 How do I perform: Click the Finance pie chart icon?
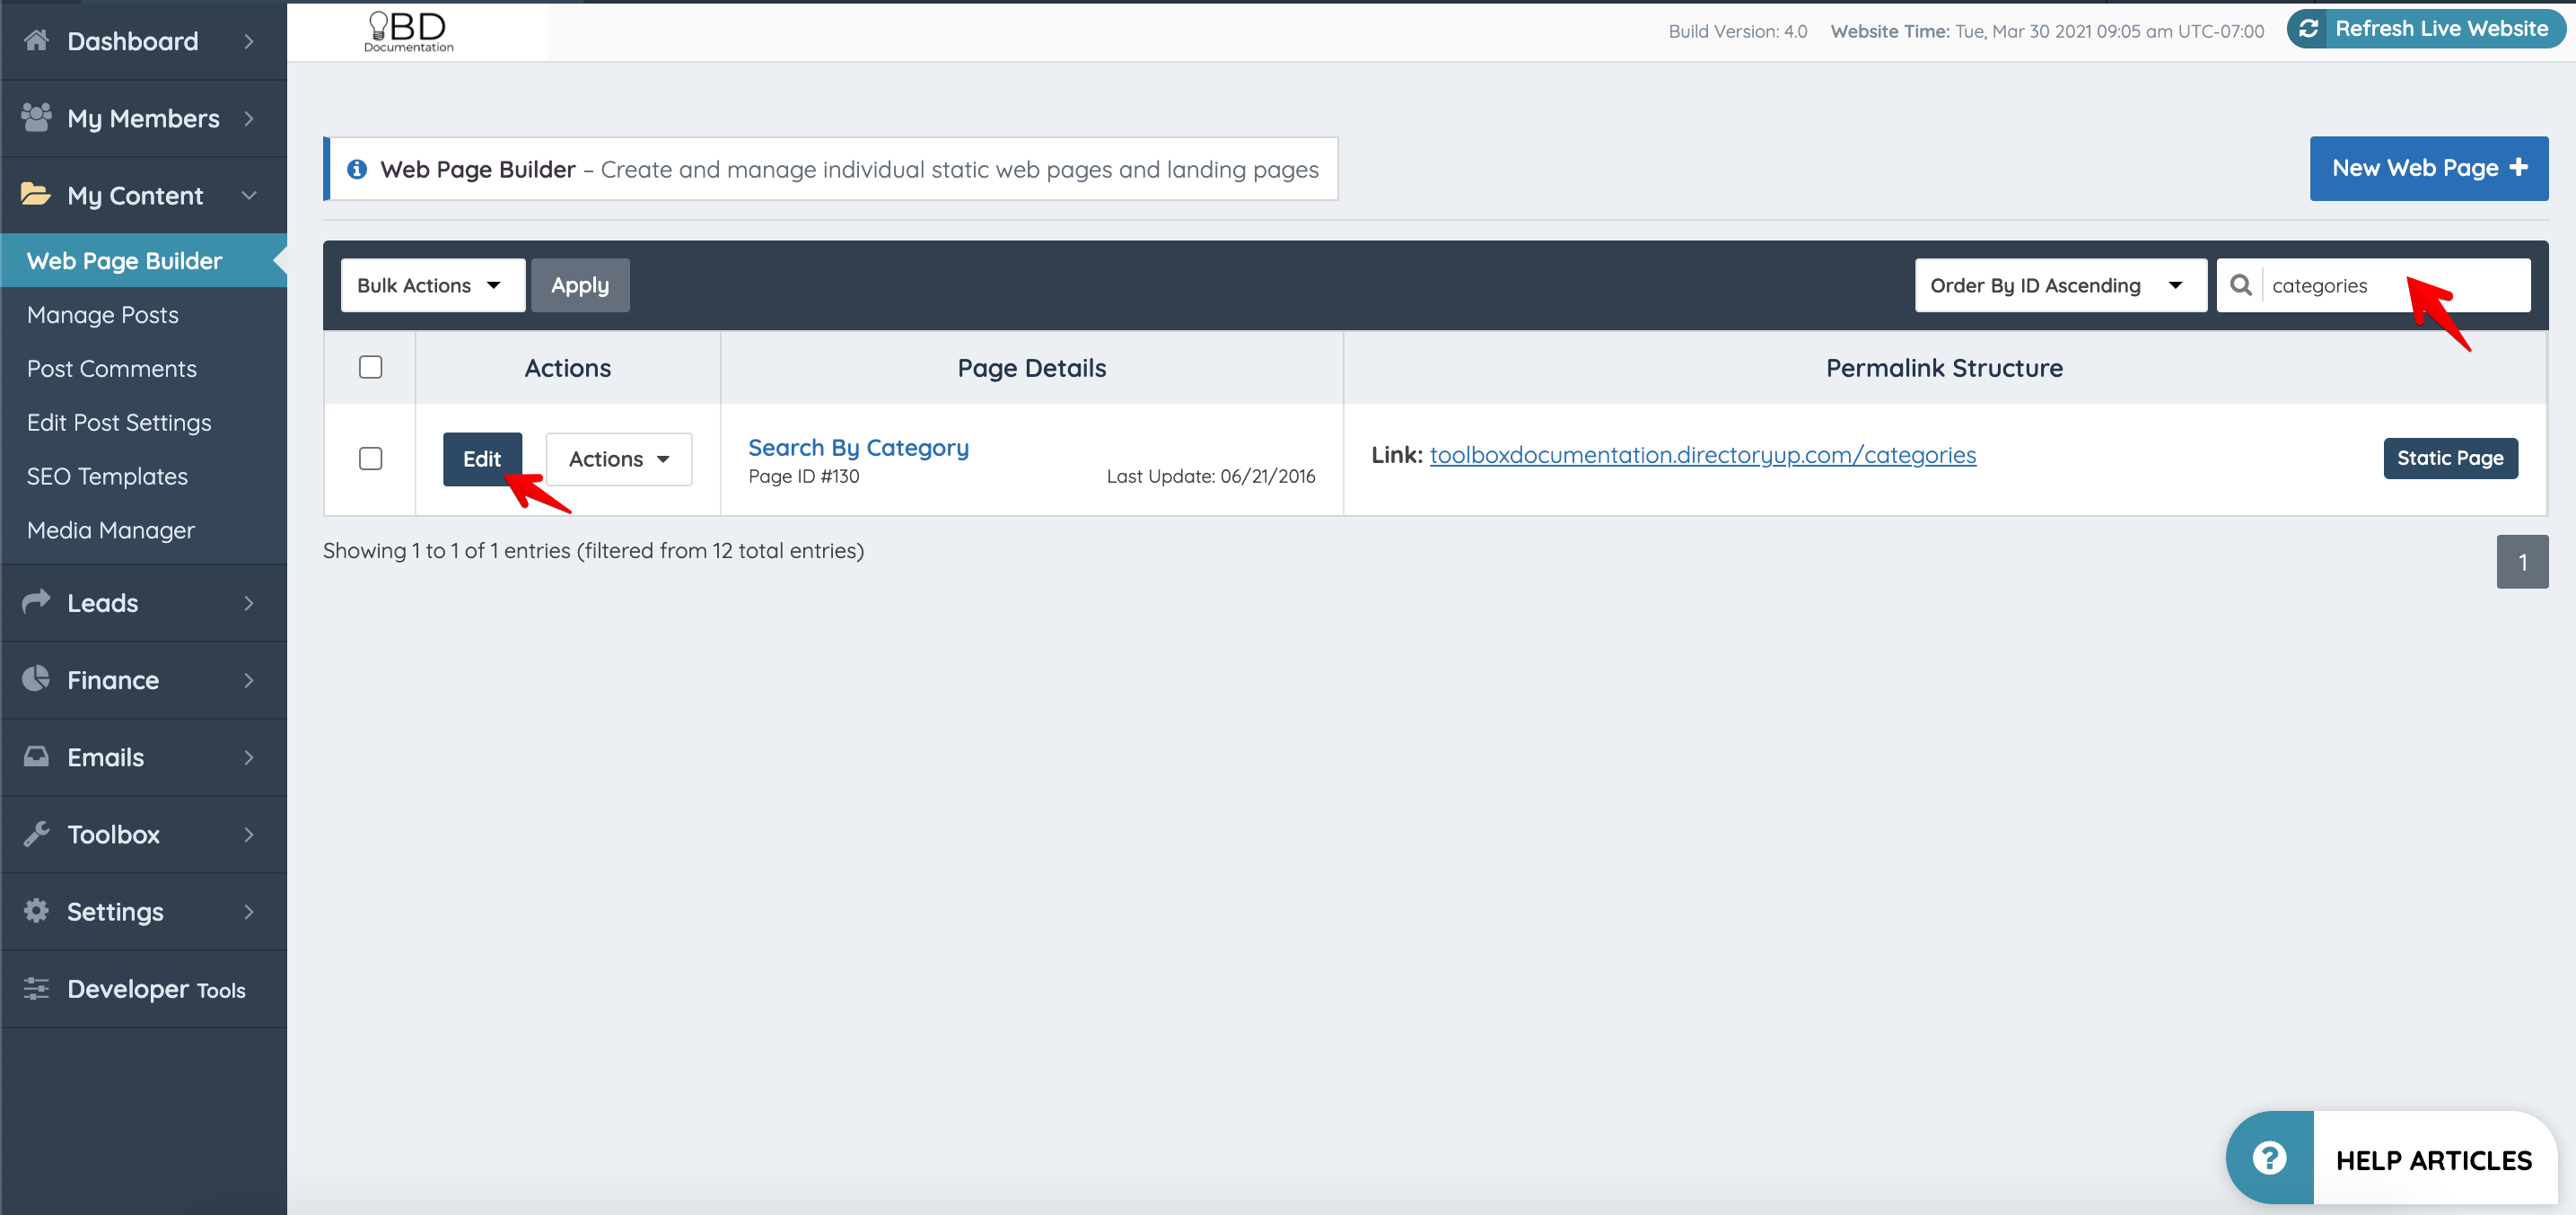36,679
